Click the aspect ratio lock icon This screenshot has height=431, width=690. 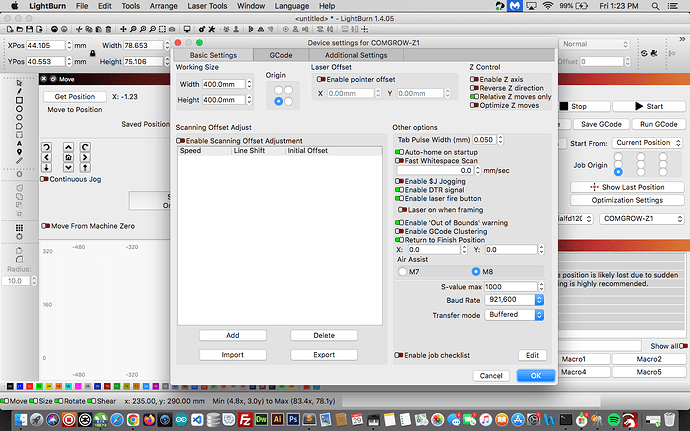[92, 53]
